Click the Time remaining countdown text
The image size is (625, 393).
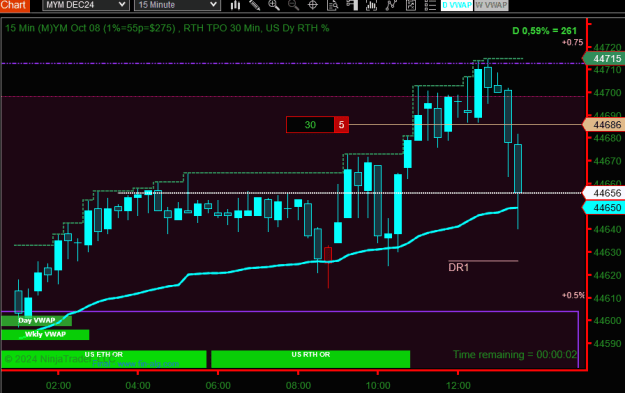pos(515,354)
